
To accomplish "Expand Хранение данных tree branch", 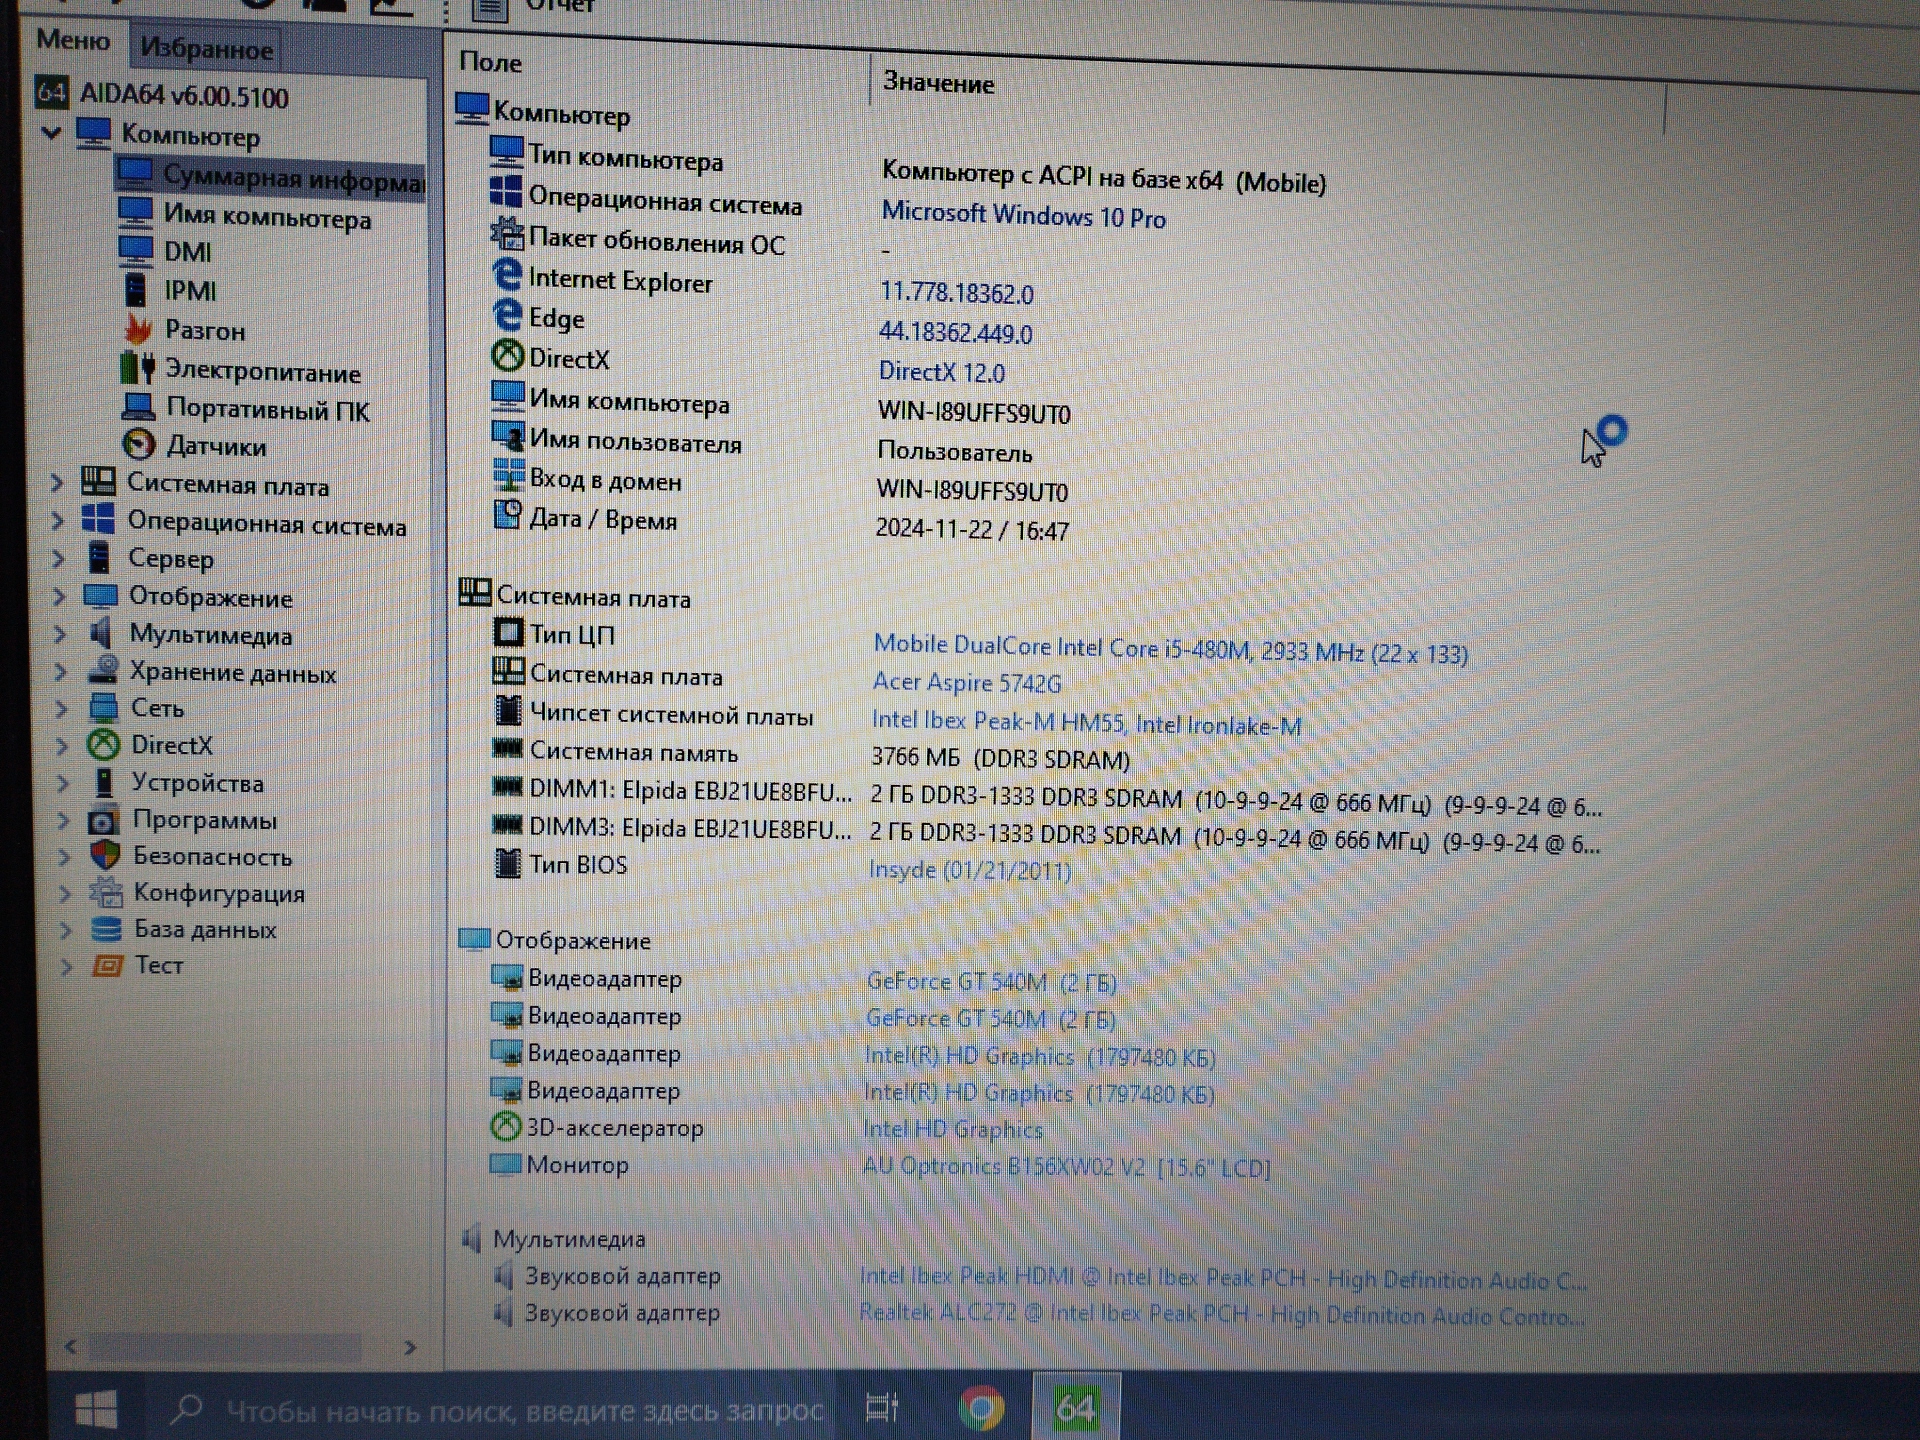I will 61,671.
